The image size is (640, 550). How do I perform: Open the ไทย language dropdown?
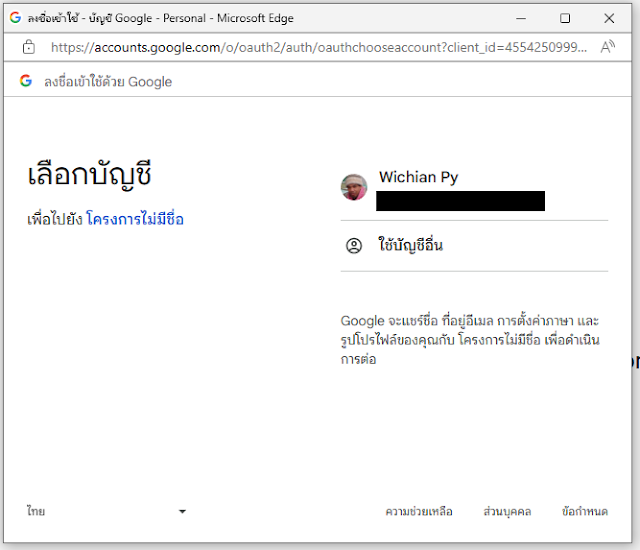tap(107, 511)
